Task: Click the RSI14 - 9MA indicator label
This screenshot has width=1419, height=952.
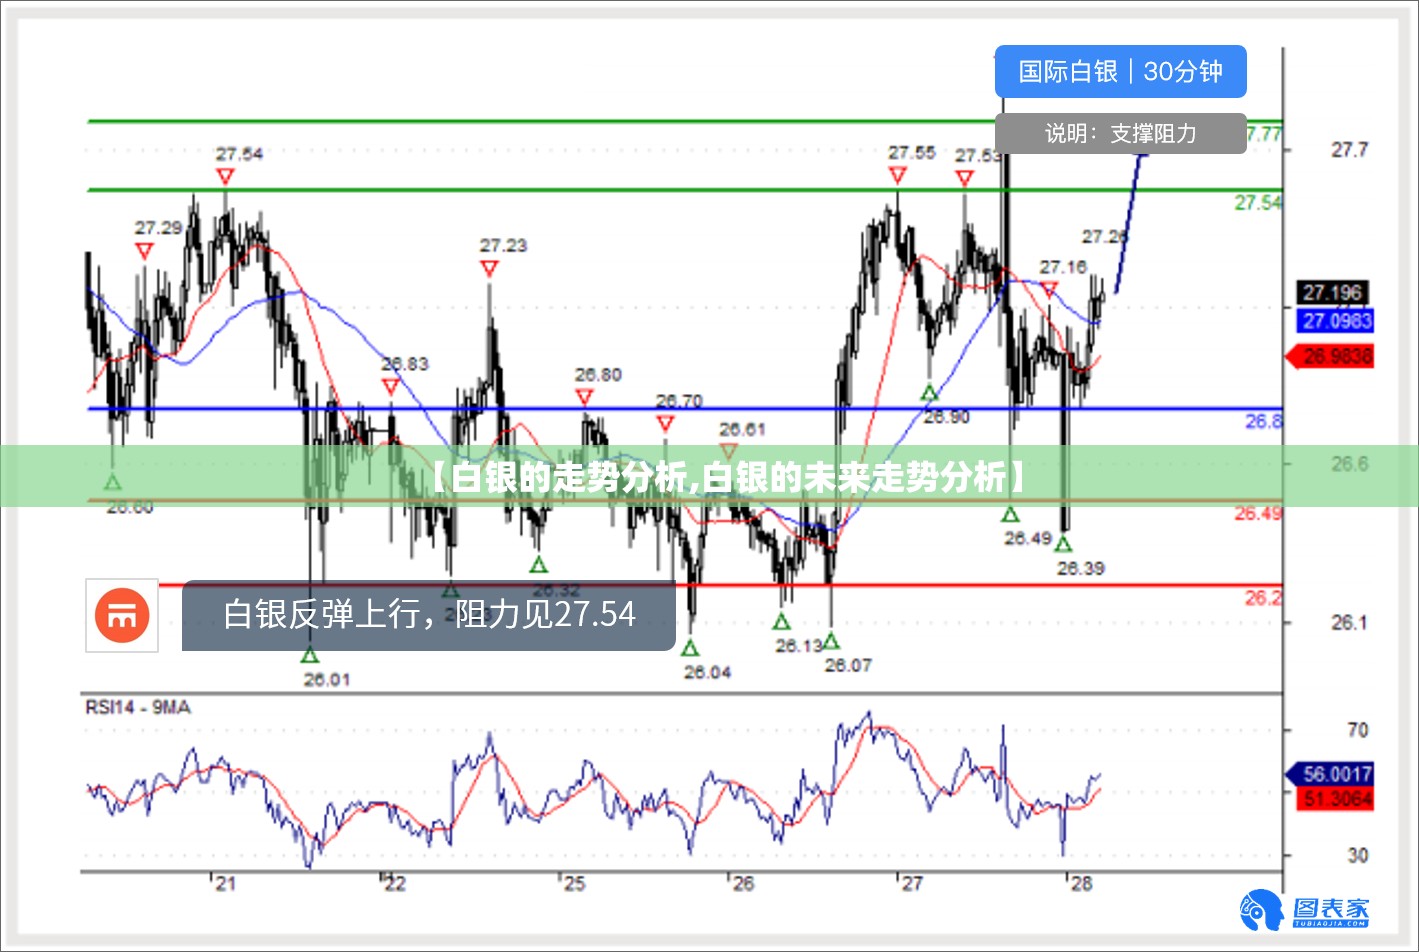Action: (137, 707)
